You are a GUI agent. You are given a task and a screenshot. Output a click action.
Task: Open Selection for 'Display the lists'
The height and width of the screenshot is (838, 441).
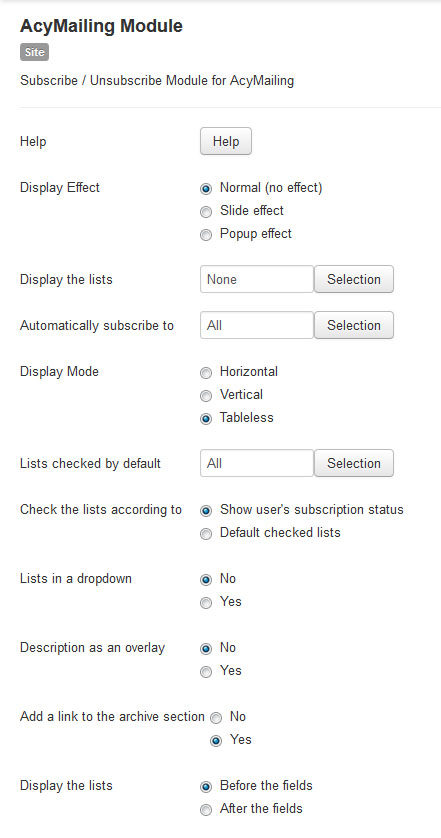pyautogui.click(x=354, y=279)
